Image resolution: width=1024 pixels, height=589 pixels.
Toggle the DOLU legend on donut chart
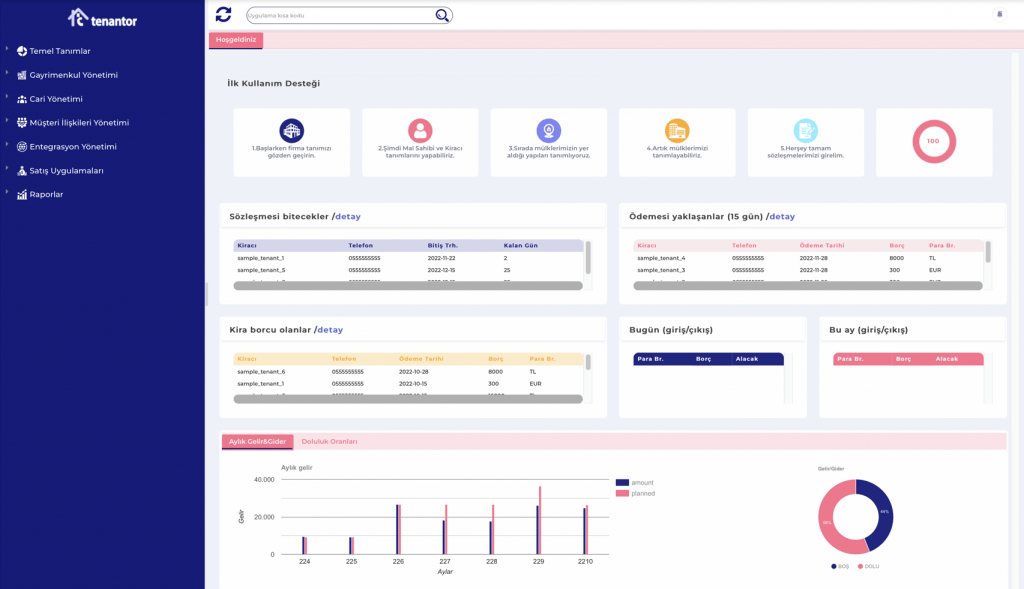coord(867,566)
